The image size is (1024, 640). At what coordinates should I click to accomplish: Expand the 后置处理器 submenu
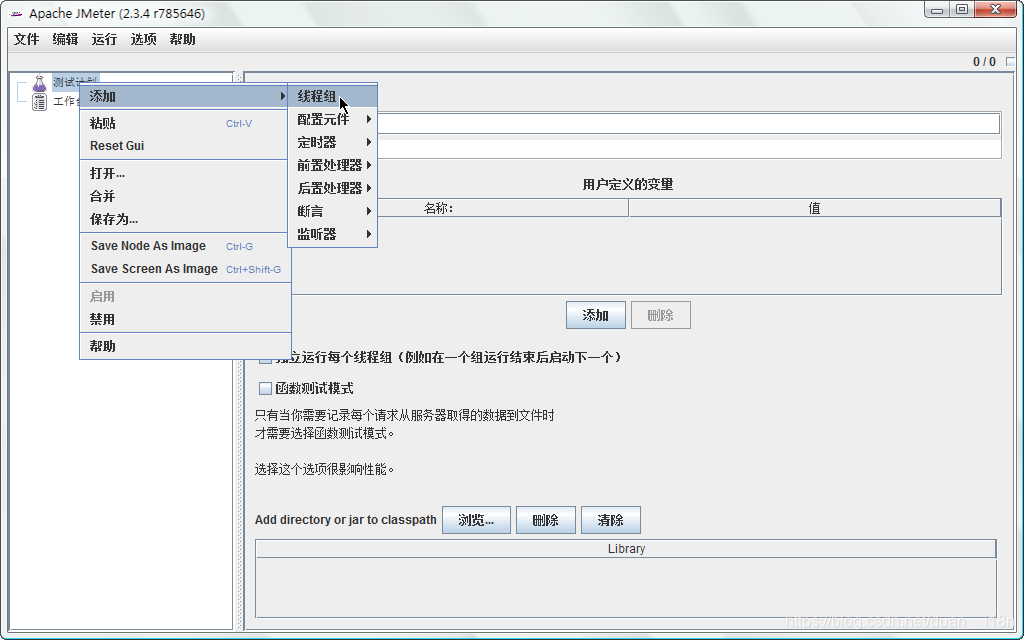coord(332,188)
